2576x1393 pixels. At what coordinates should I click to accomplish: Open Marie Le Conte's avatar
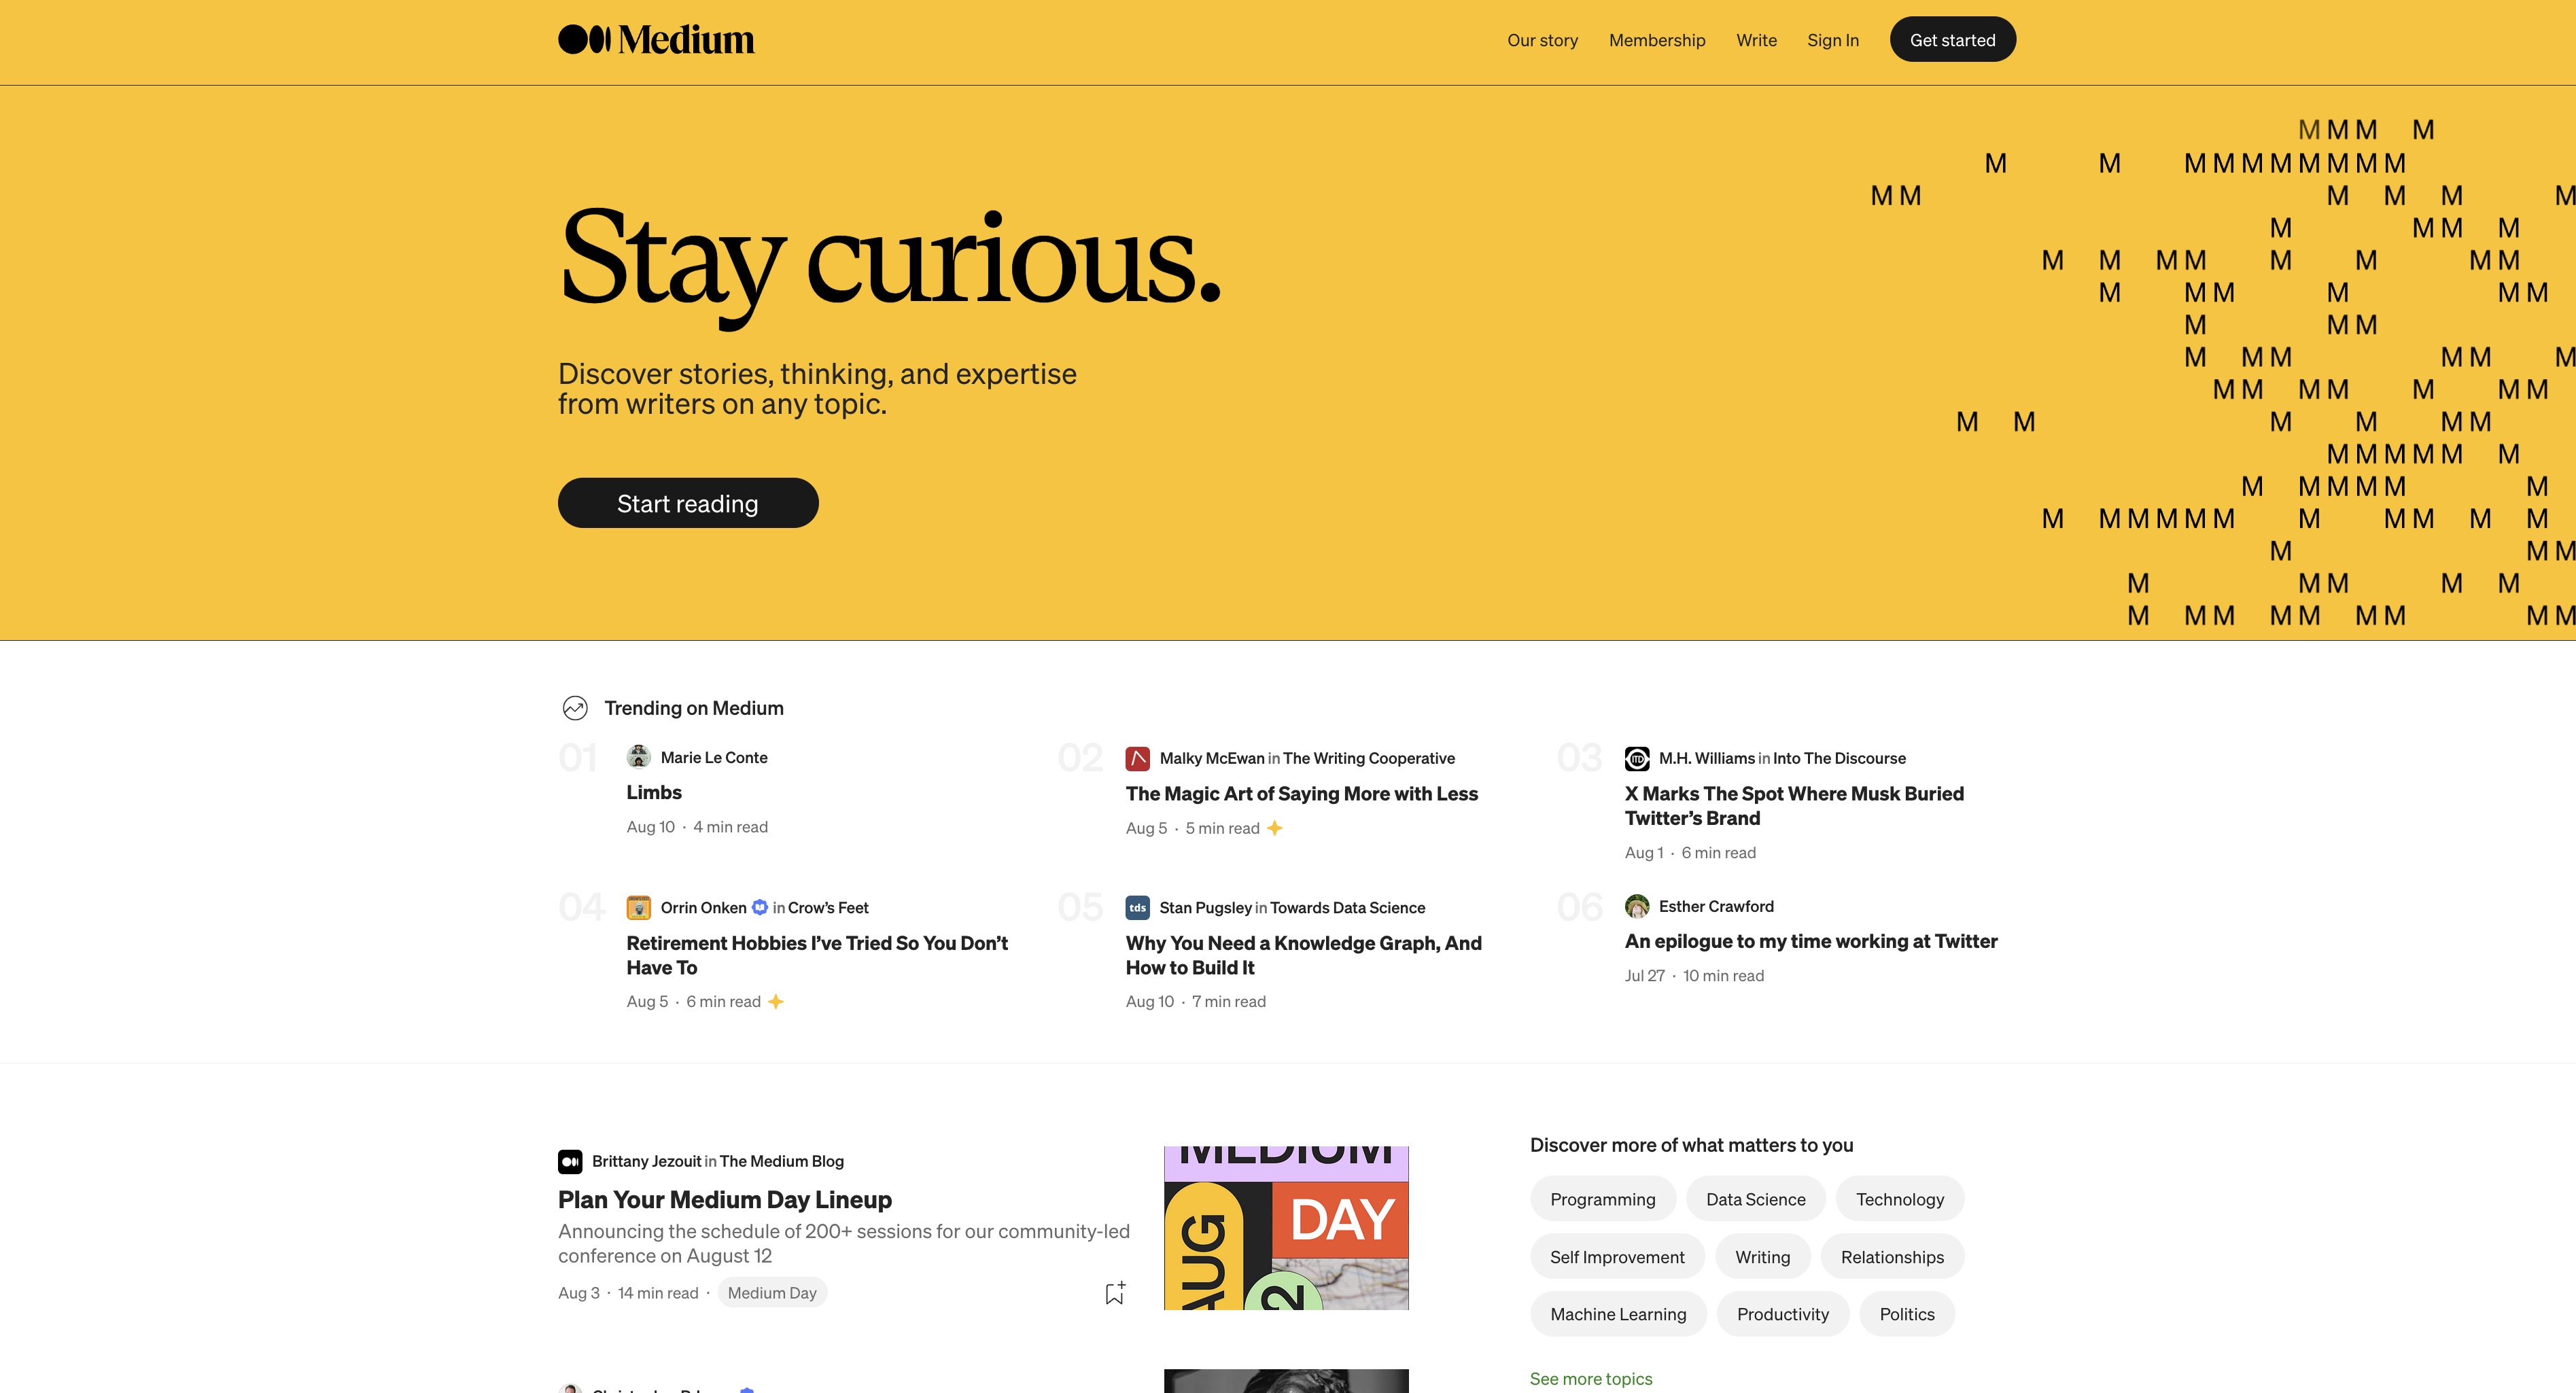point(638,757)
